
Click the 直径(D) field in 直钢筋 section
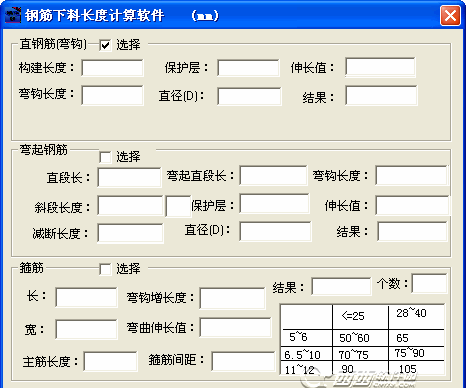tap(249, 96)
